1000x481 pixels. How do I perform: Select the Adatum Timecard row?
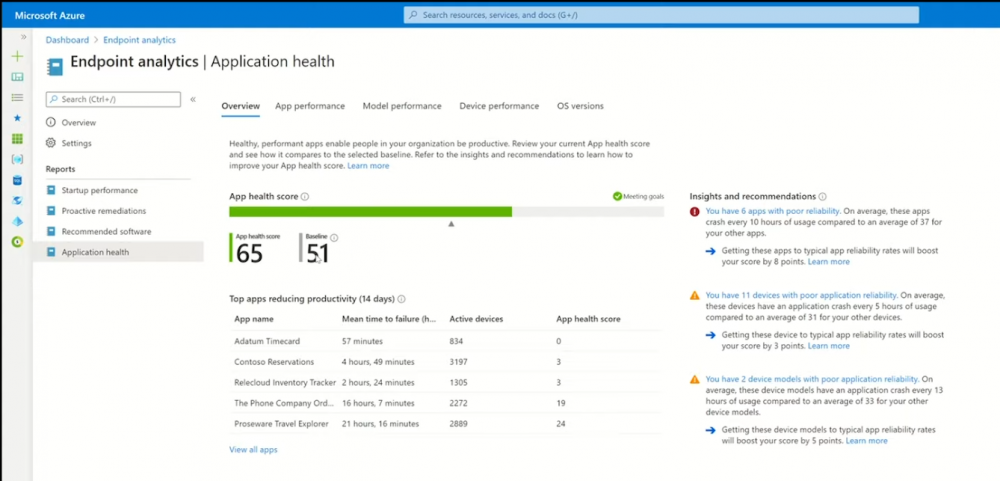[445, 341]
